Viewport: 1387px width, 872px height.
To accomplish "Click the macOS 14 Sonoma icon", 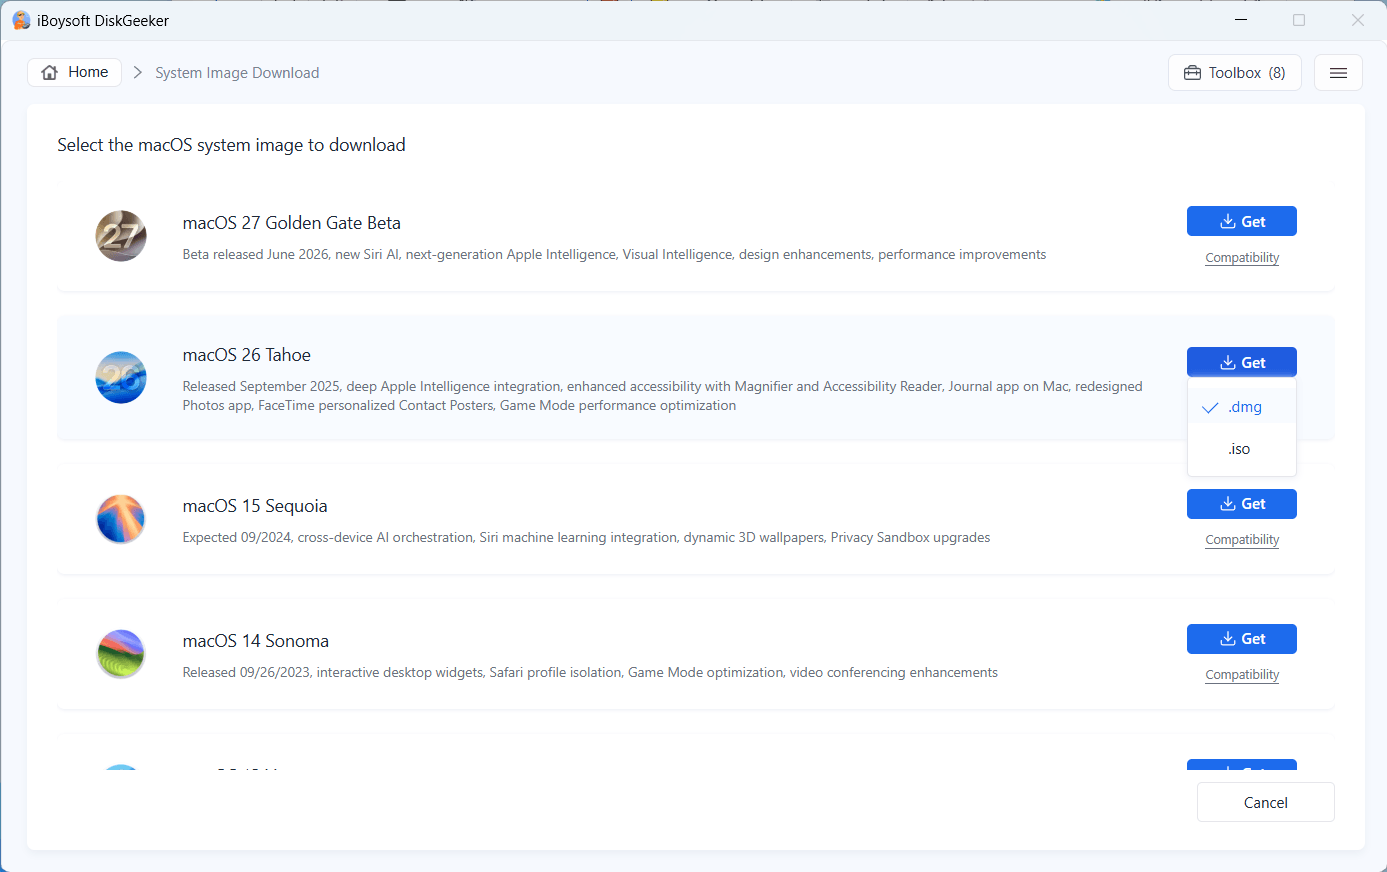I will [121, 654].
